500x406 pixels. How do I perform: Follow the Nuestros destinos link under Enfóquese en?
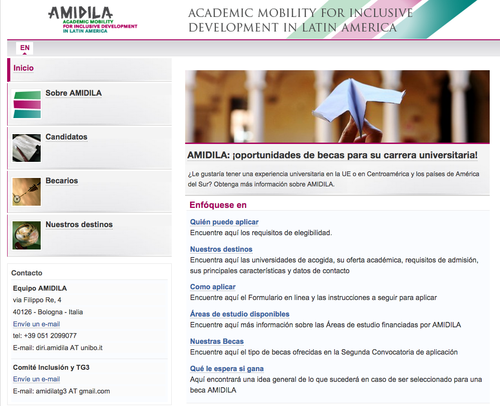coord(221,249)
